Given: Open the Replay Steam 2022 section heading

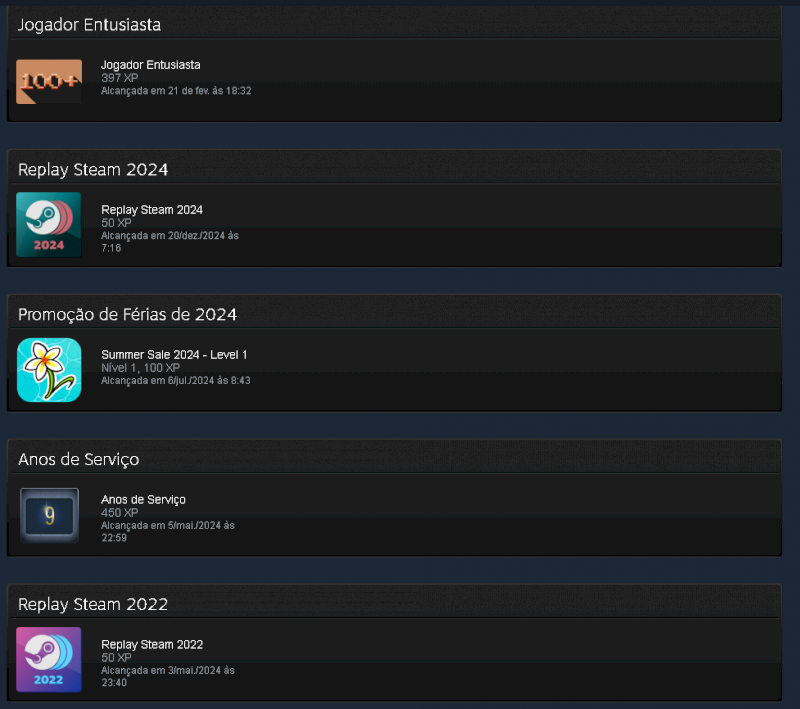Looking at the screenshot, I should coord(93,604).
